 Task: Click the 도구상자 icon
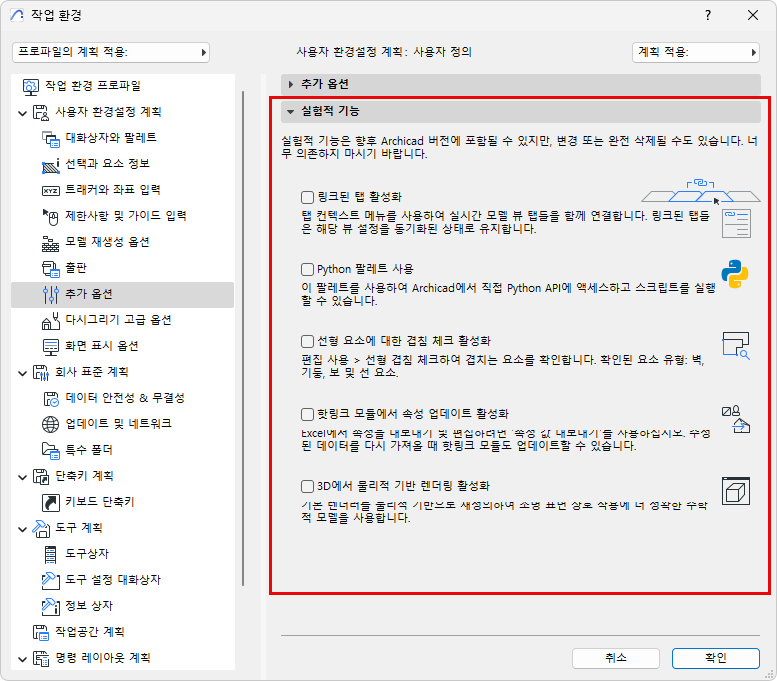point(51,555)
